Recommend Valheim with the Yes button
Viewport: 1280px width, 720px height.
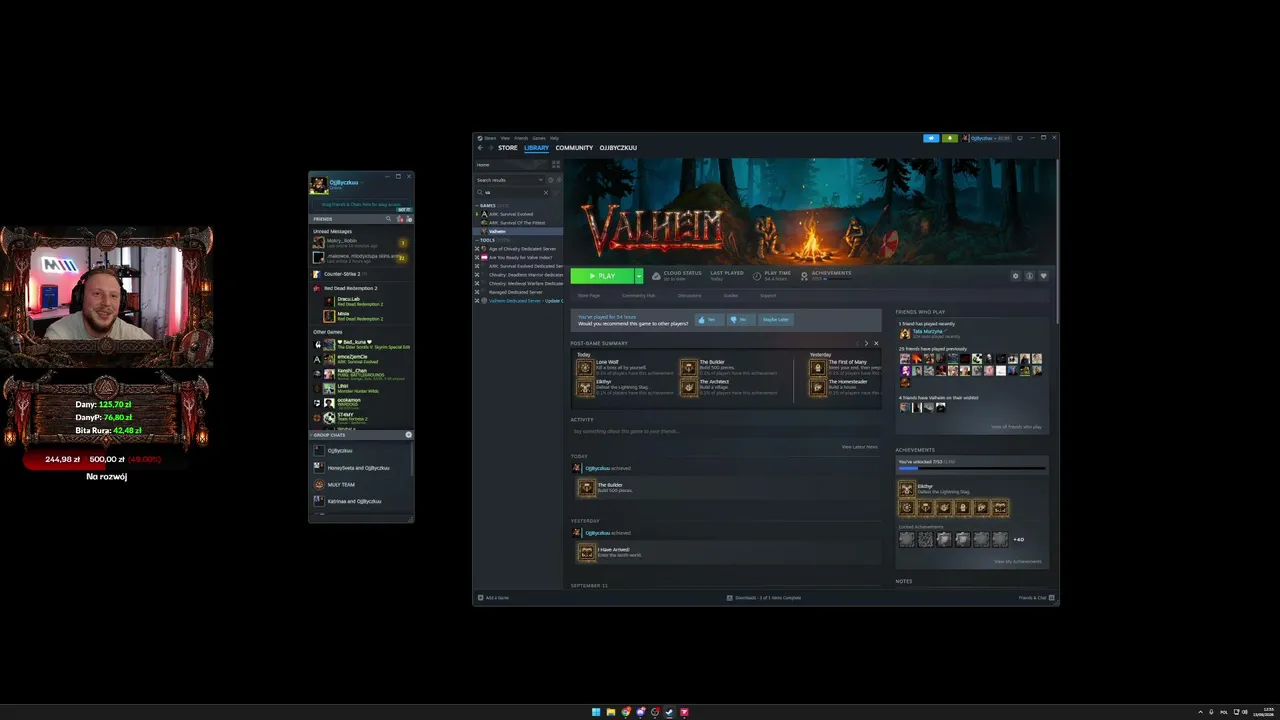coord(708,320)
